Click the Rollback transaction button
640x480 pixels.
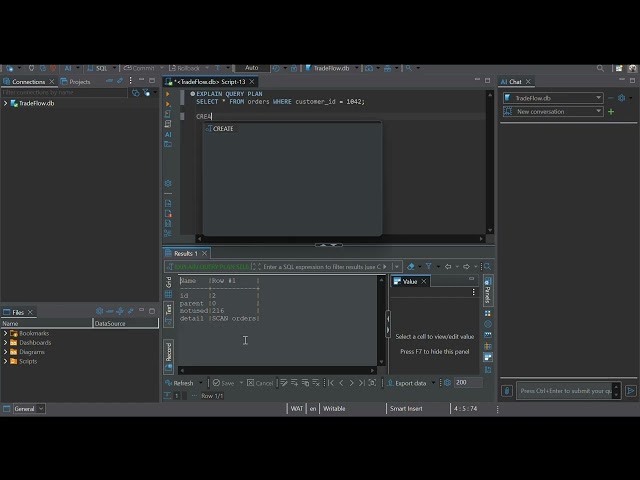pyautogui.click(x=184, y=68)
